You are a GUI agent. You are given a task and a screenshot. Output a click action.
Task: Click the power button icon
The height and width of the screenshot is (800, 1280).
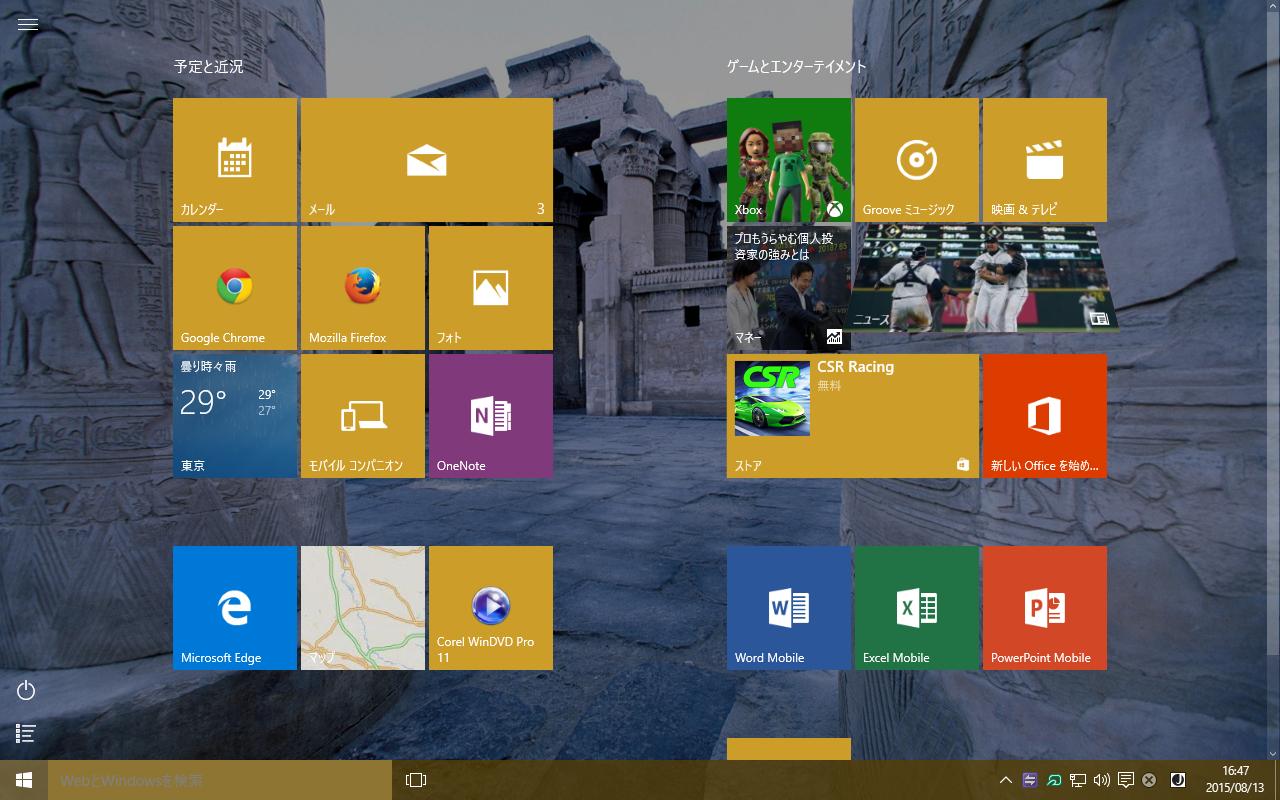pos(27,690)
